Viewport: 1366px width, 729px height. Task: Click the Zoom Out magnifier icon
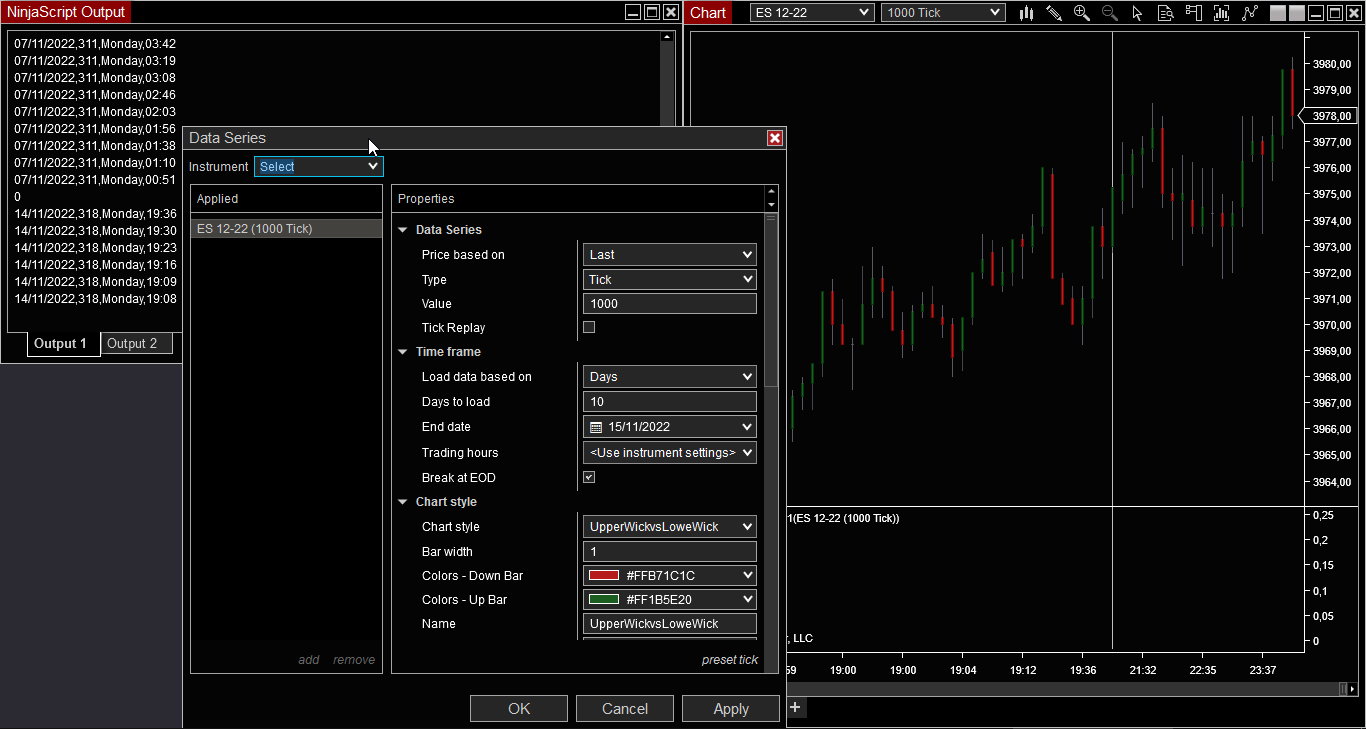[1110, 13]
